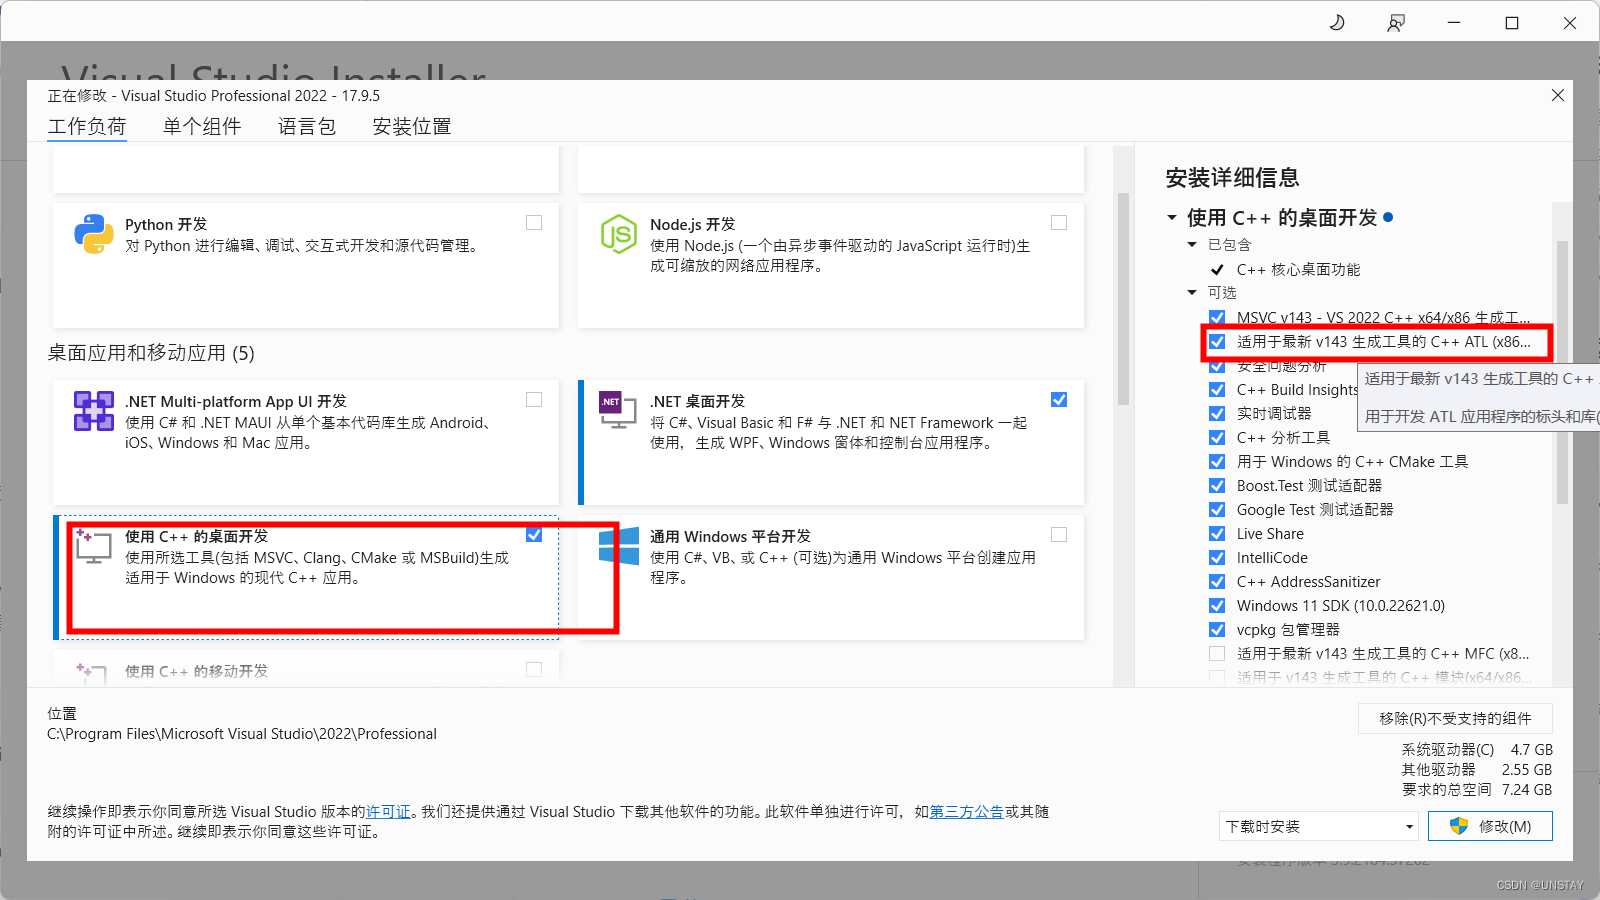The width and height of the screenshot is (1600, 900).
Task: Collapse the 可选 component list
Action: click(x=1191, y=293)
